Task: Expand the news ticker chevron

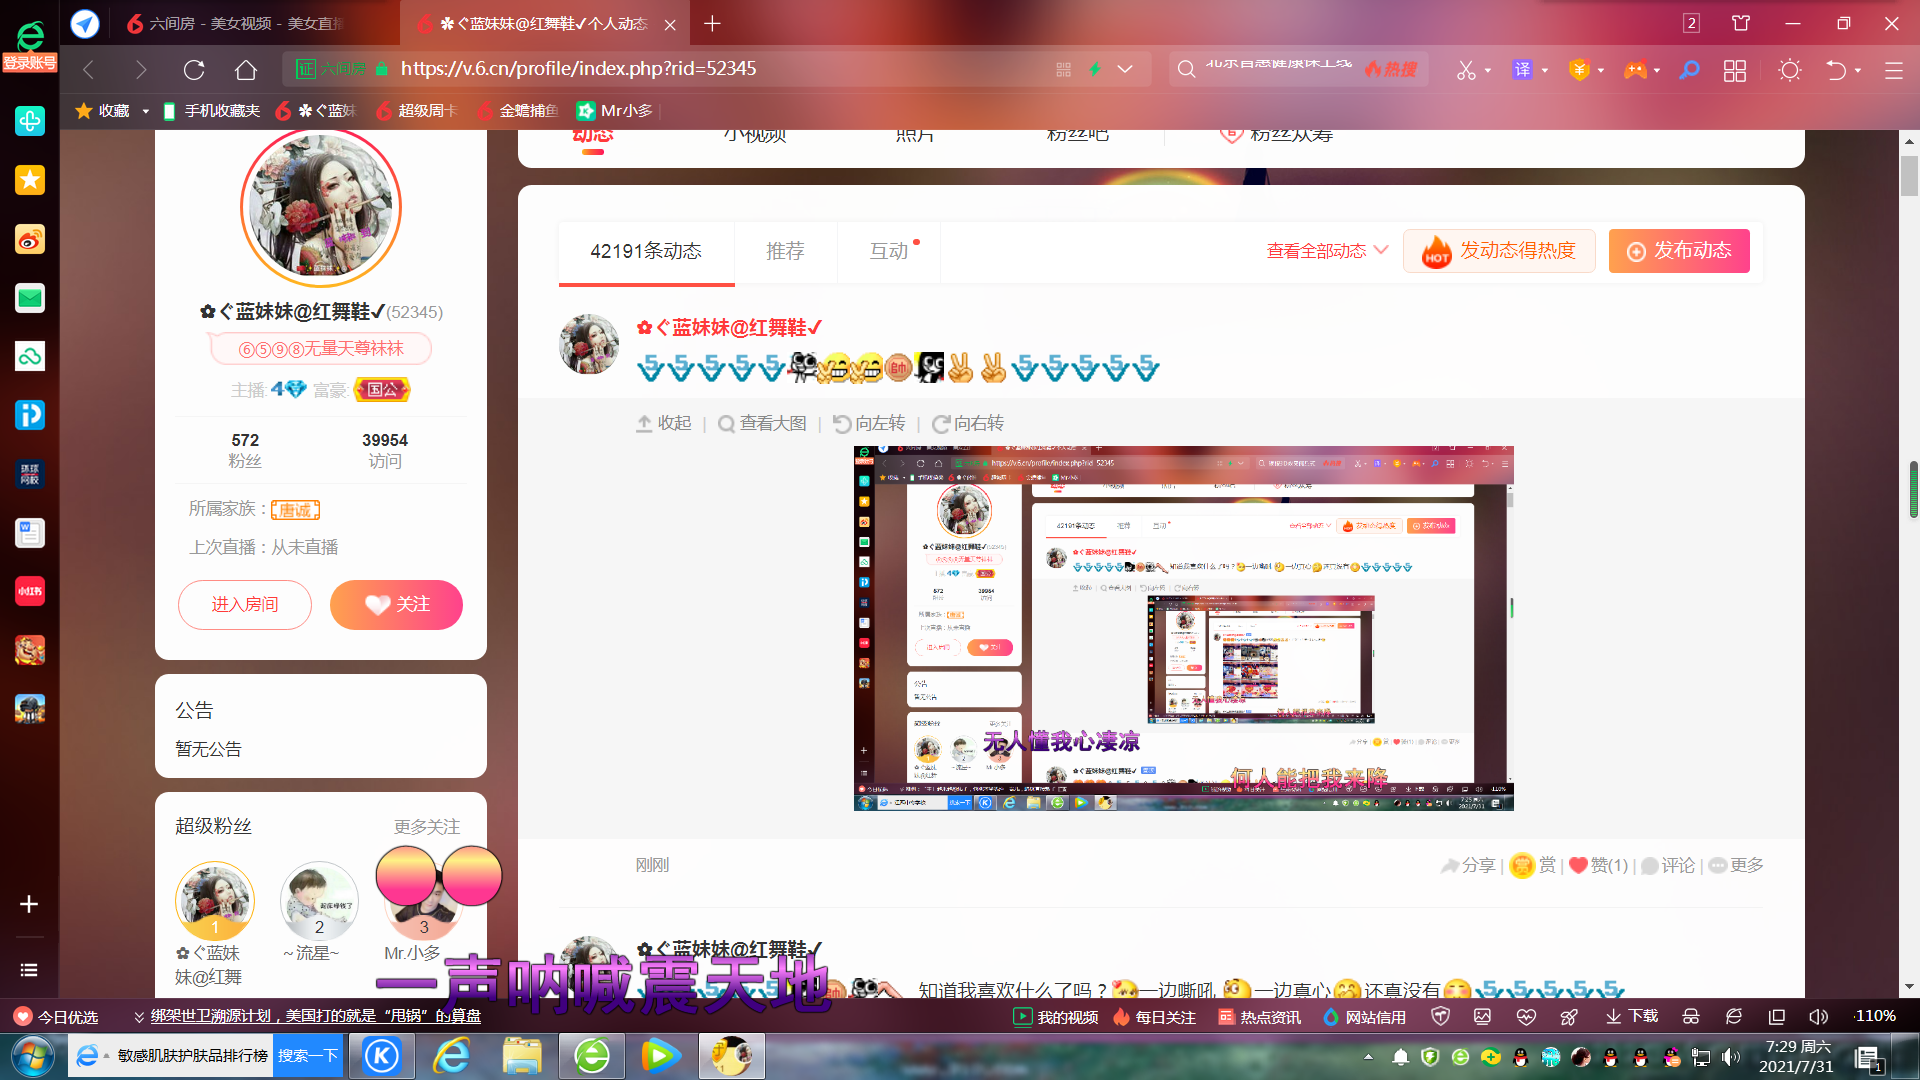Action: pos(138,1017)
